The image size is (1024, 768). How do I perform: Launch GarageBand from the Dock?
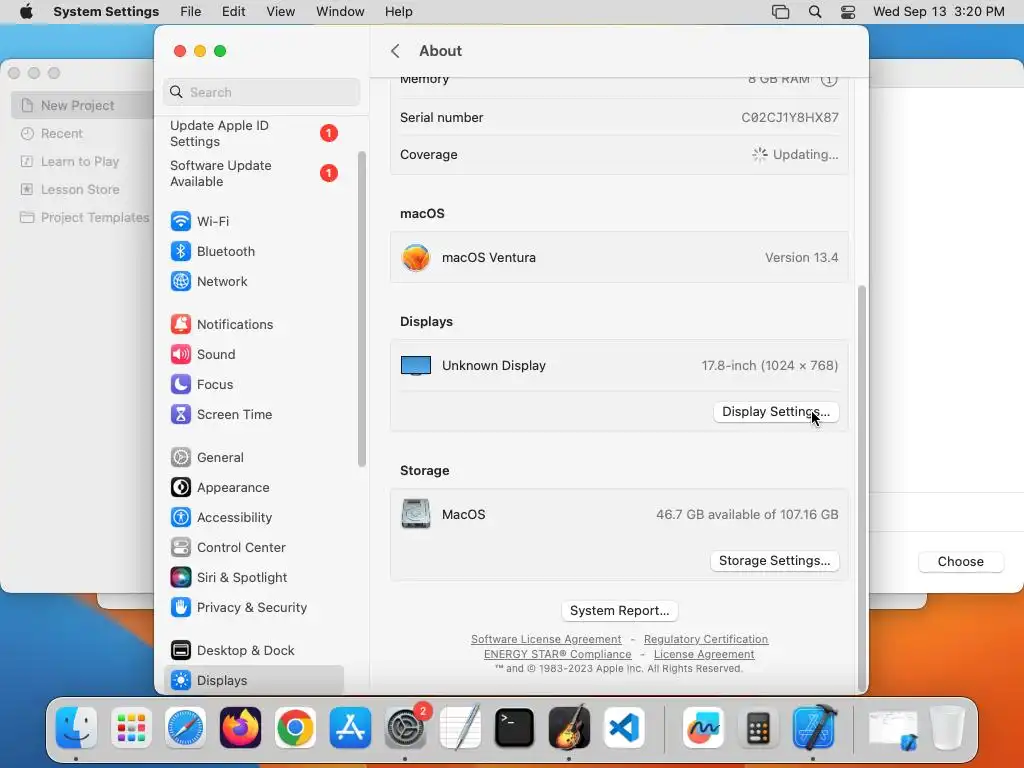(569, 728)
